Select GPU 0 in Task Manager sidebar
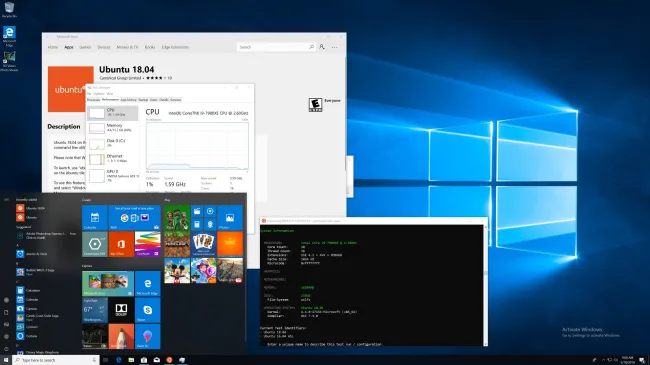 pos(113,175)
